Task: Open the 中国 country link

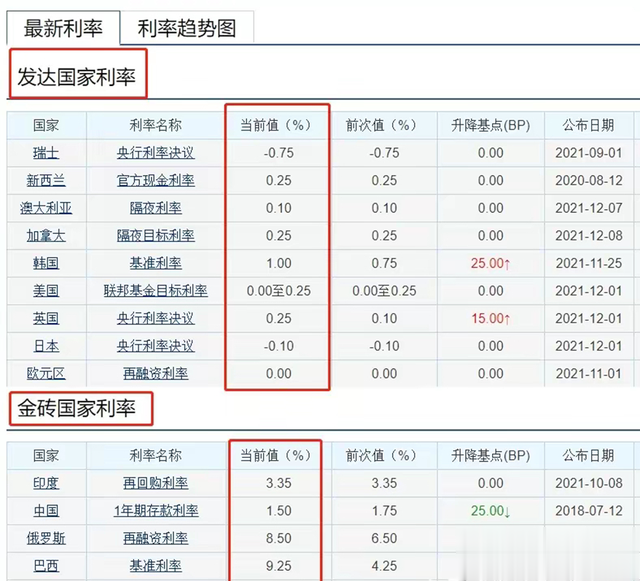Action: 46,511
